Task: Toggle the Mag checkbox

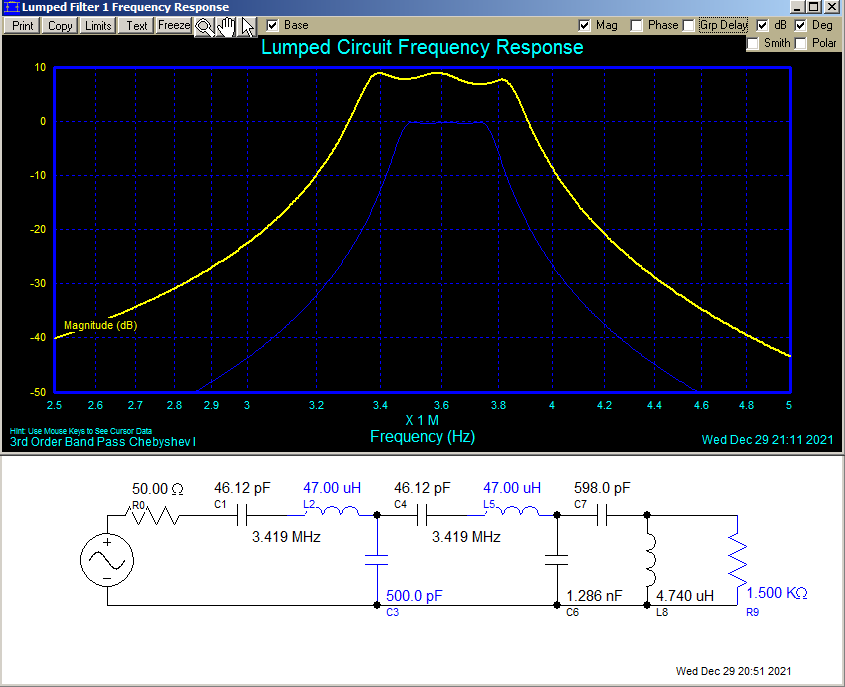Action: (585, 25)
